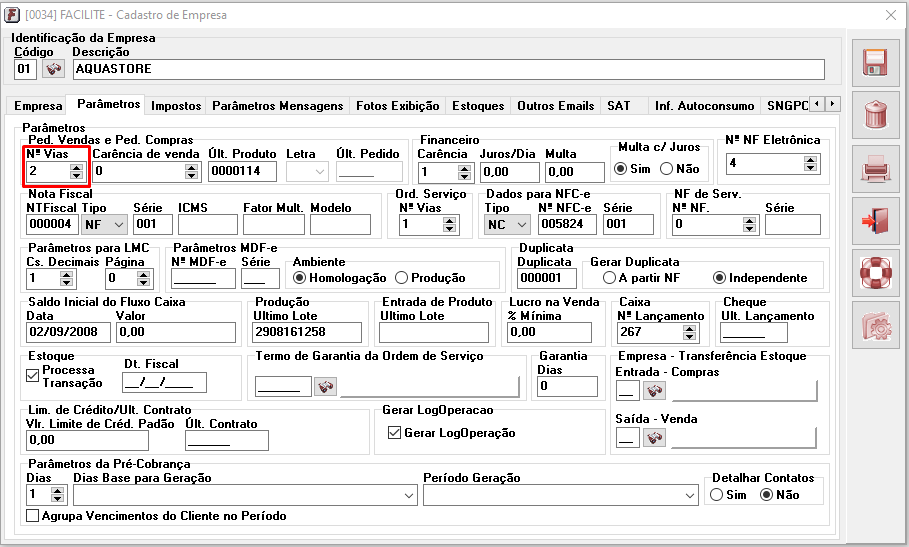Open company code search binoculars next to Código
The height and width of the screenshot is (547, 909).
(x=53, y=69)
